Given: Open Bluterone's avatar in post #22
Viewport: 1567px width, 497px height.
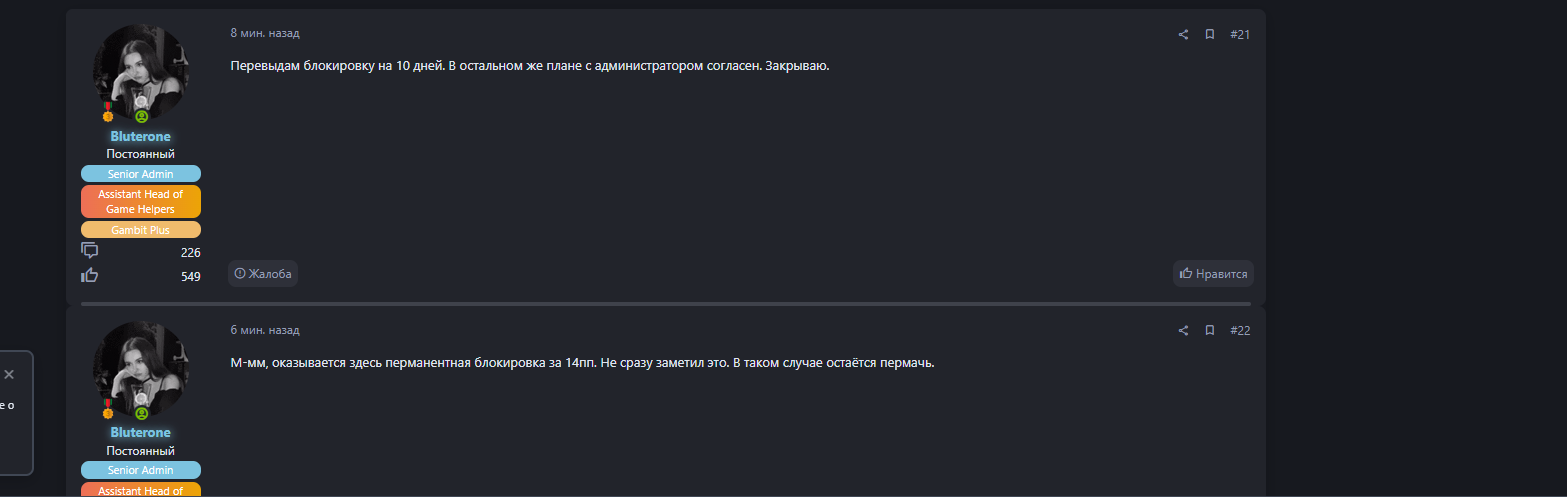Looking at the screenshot, I should click(x=141, y=364).
